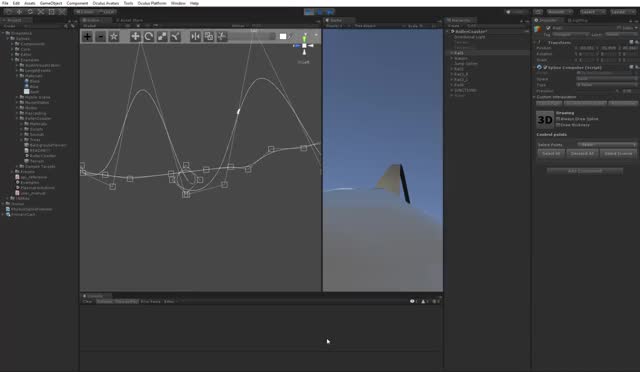
Task: Open the spline Type dropdown
Action: coord(607,85)
